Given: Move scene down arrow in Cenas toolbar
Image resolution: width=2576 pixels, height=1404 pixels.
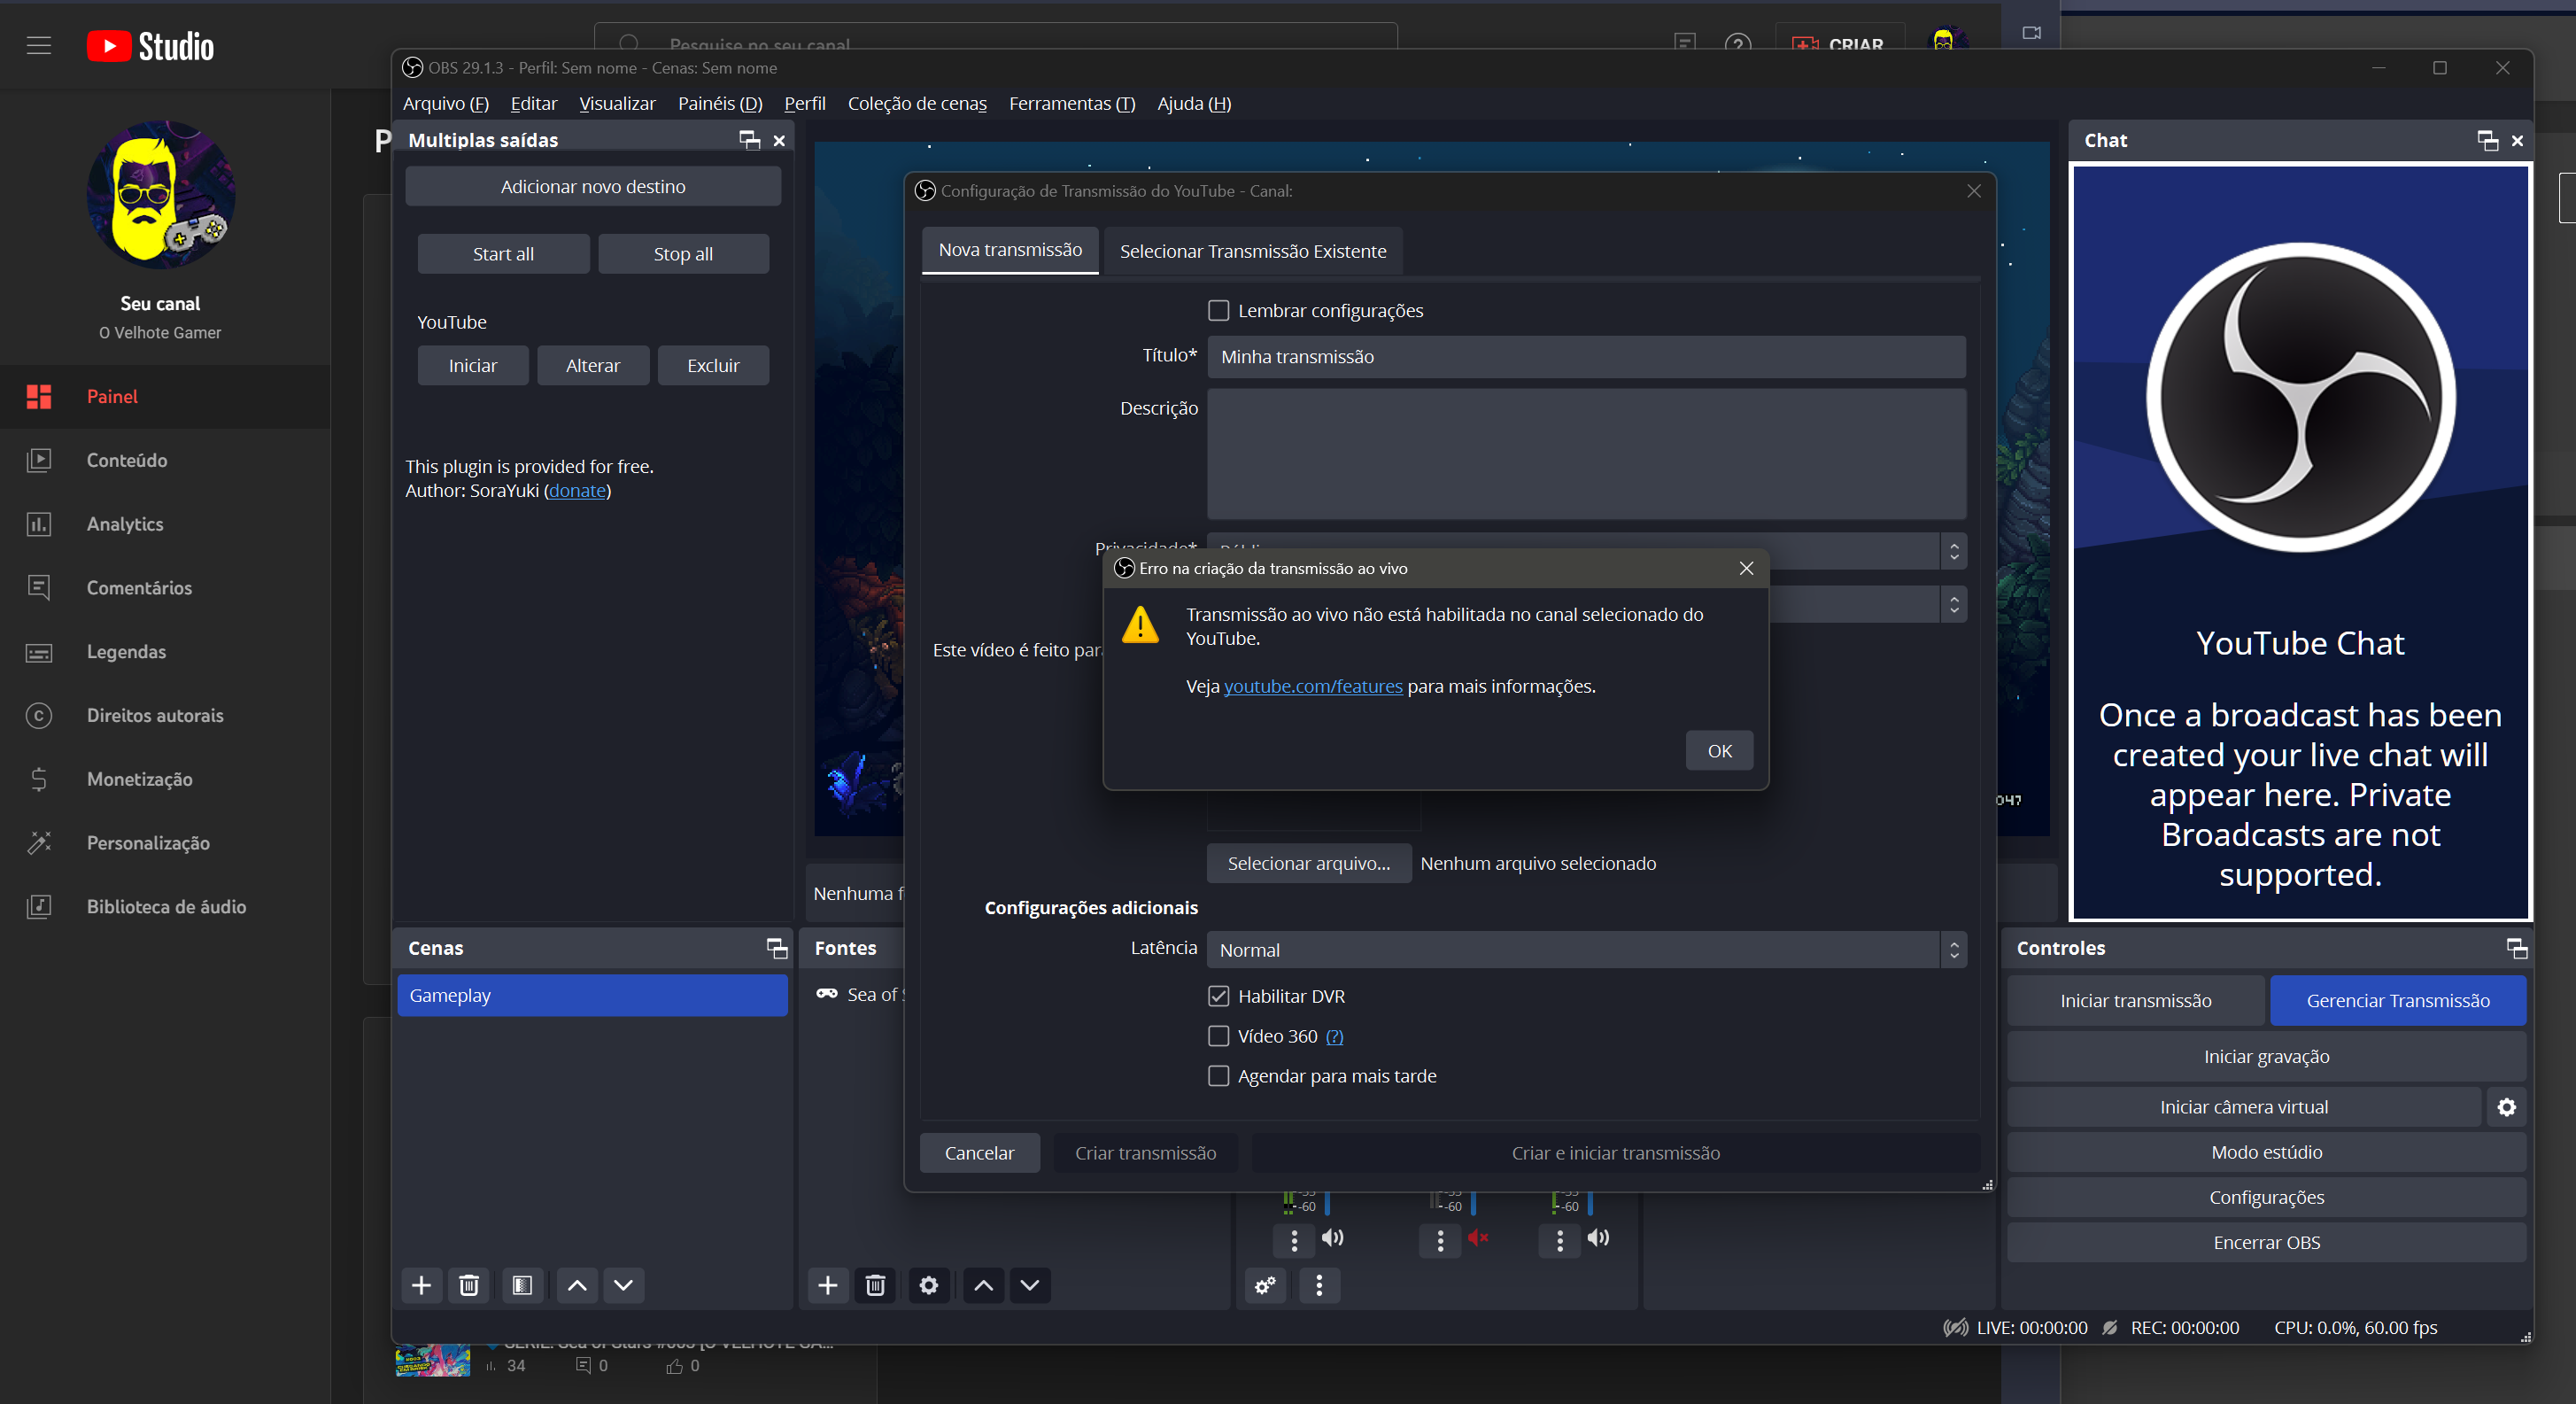Looking at the screenshot, I should click(x=624, y=1285).
